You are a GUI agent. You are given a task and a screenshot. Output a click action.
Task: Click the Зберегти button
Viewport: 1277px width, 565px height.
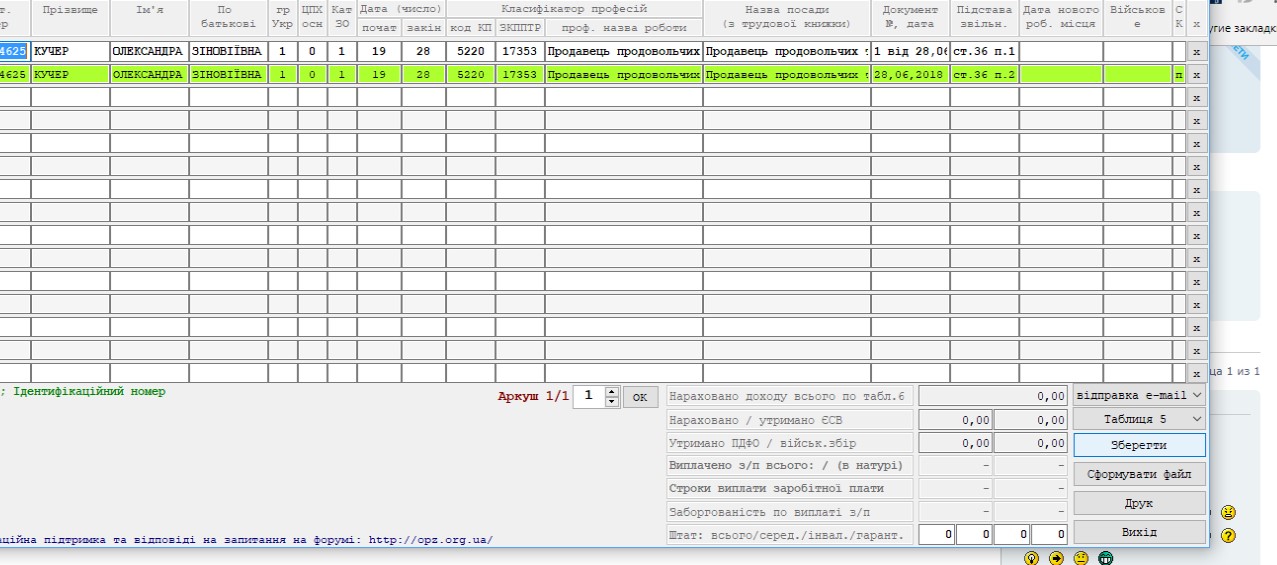pyautogui.click(x=1139, y=445)
